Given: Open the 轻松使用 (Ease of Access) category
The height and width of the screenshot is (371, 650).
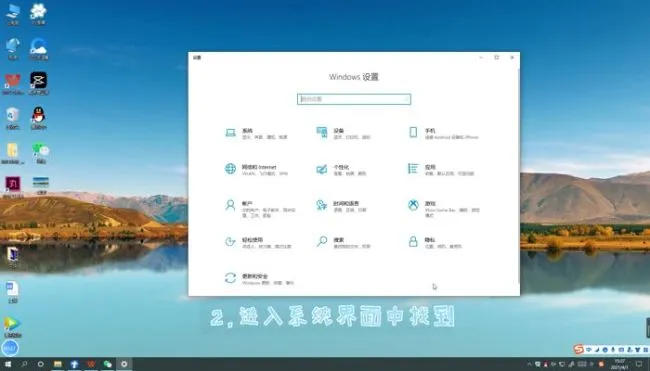Looking at the screenshot, I should click(x=258, y=243).
